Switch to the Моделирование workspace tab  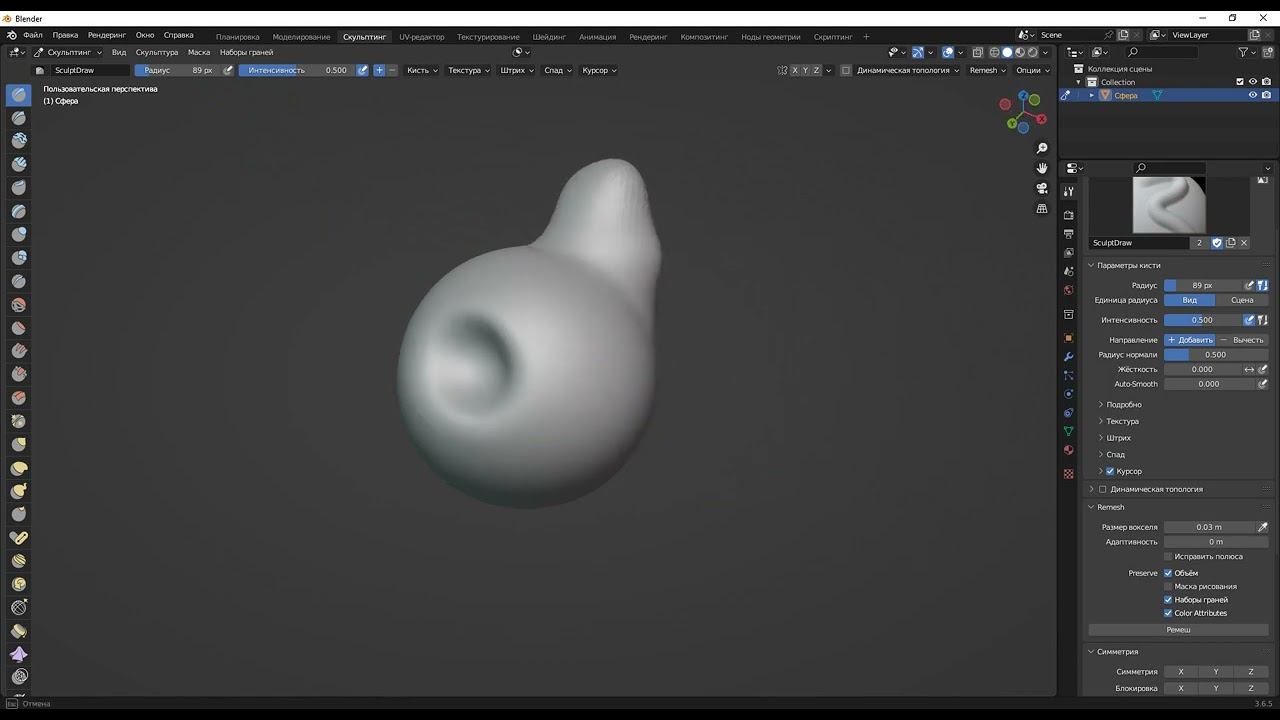301,37
